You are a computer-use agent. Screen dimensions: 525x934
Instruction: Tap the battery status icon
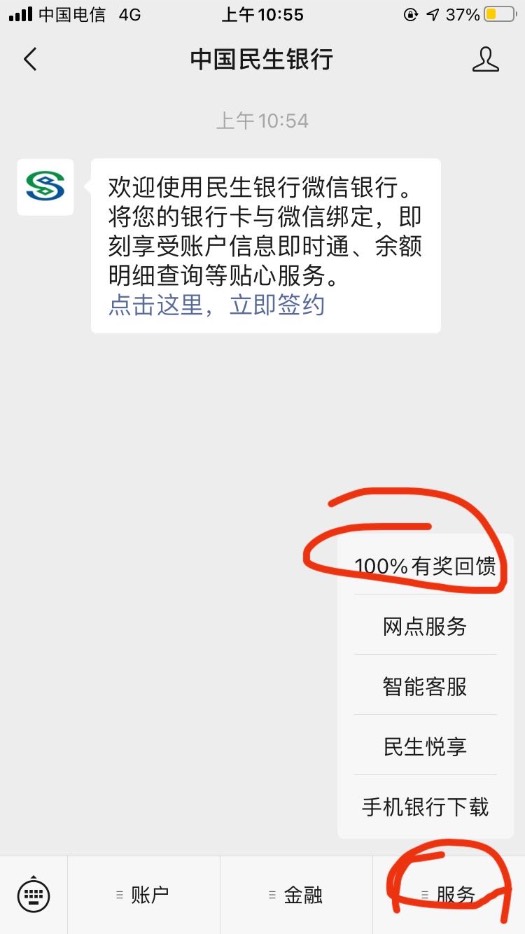point(499,14)
